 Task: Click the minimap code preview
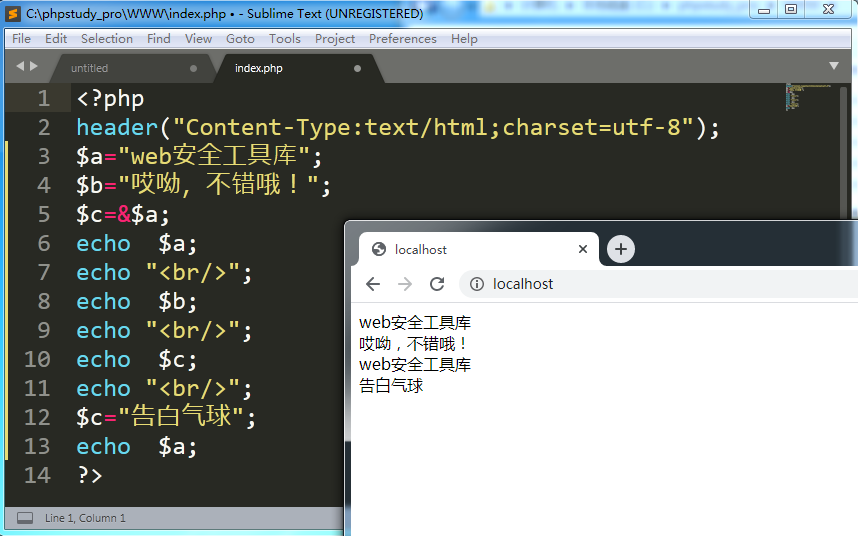pyautogui.click(x=808, y=97)
